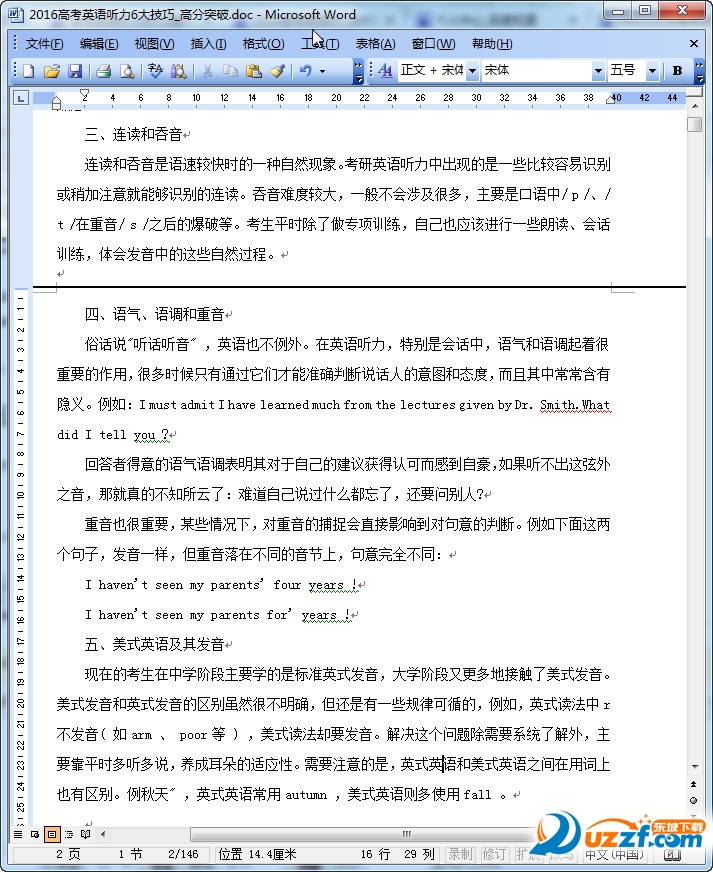Go to the previous page with the double-up arrow
Viewport: 713px width, 872px height.
coord(694,784)
